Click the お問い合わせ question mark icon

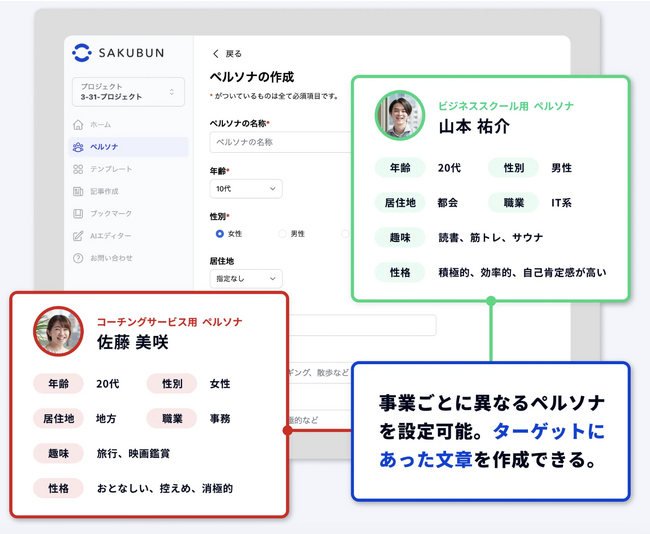click(x=78, y=258)
